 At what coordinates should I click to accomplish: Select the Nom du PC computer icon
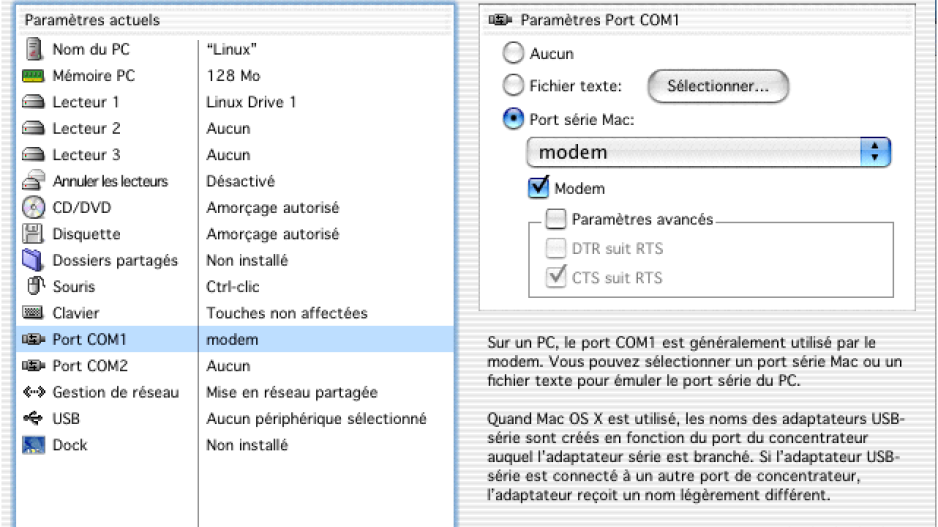pos(34,49)
